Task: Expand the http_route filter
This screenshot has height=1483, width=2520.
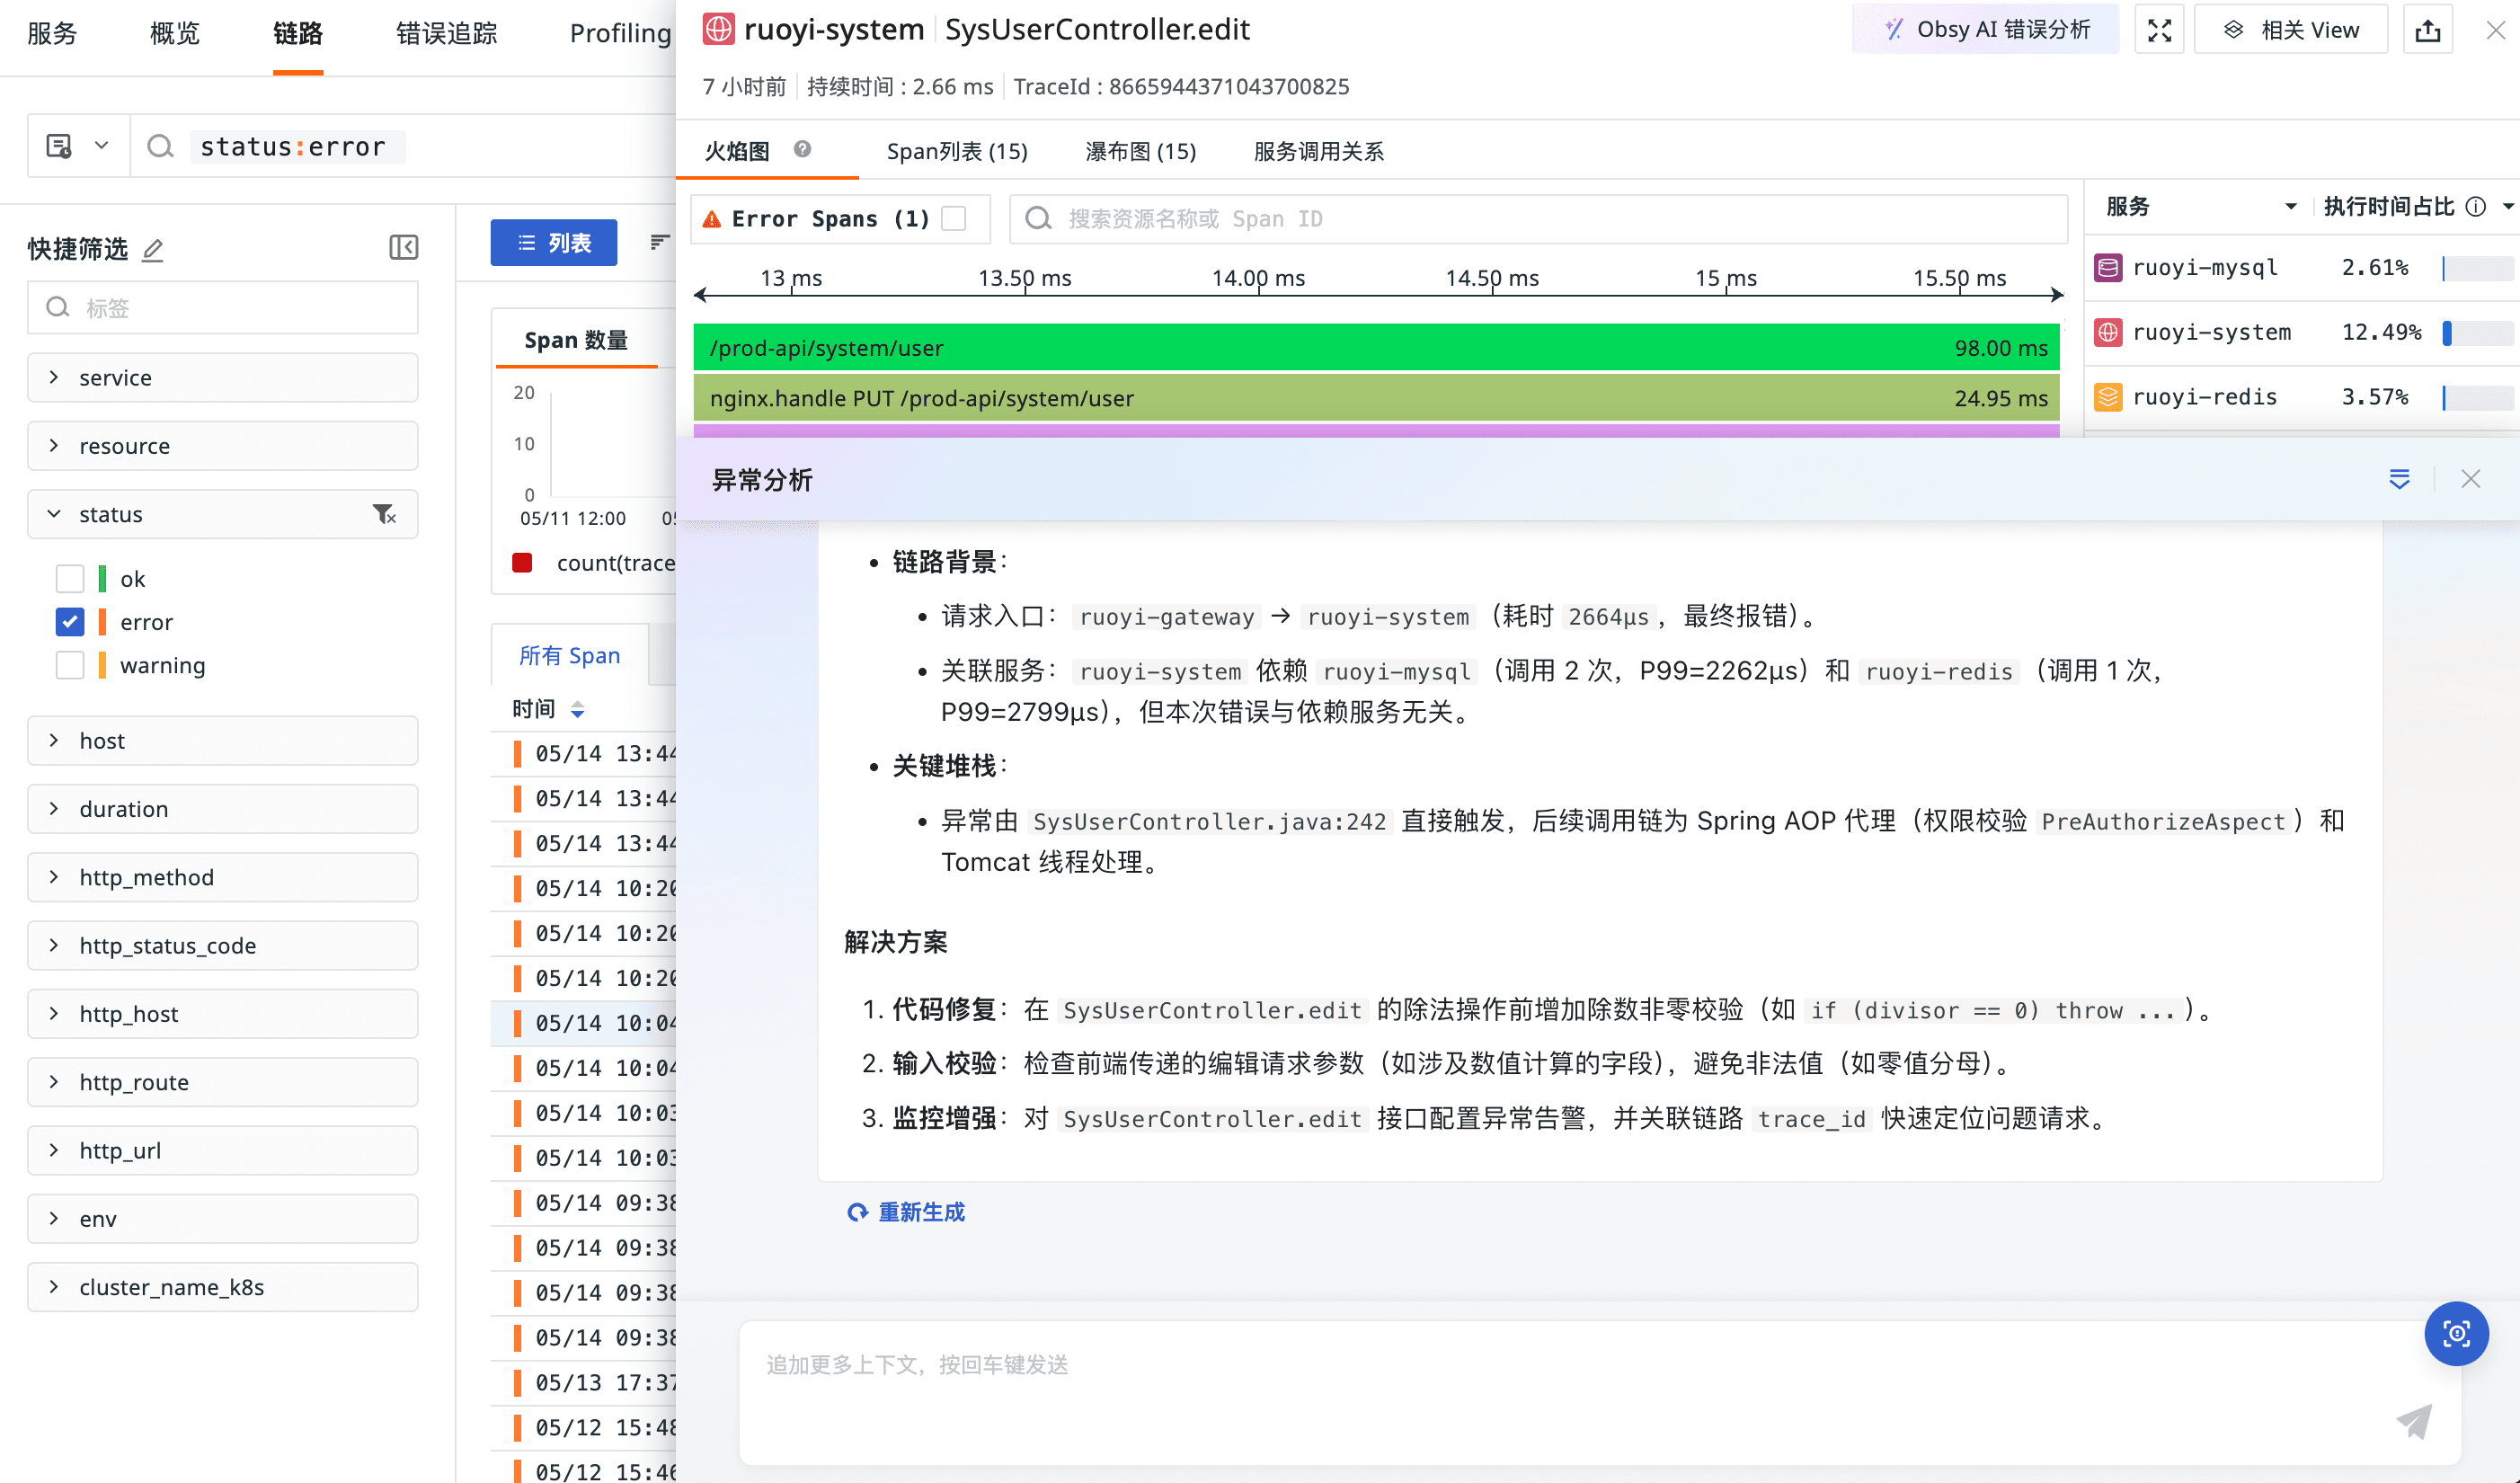Action: (x=223, y=1082)
